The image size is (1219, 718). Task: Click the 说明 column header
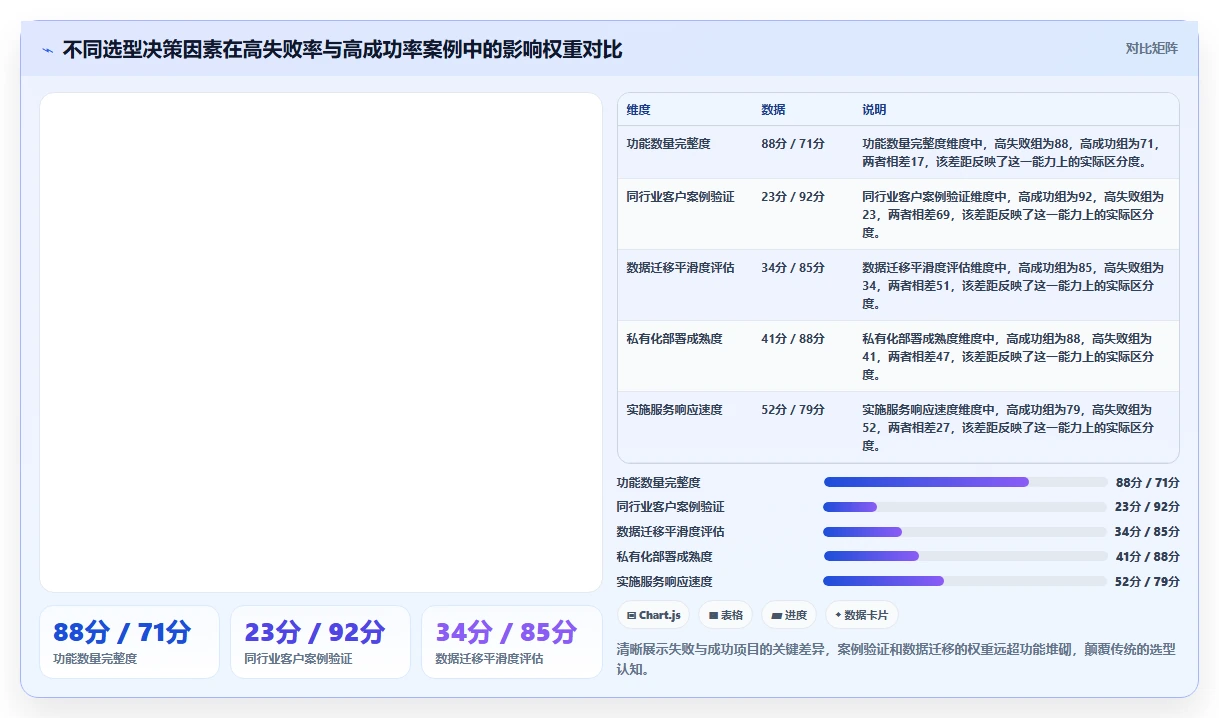874,110
